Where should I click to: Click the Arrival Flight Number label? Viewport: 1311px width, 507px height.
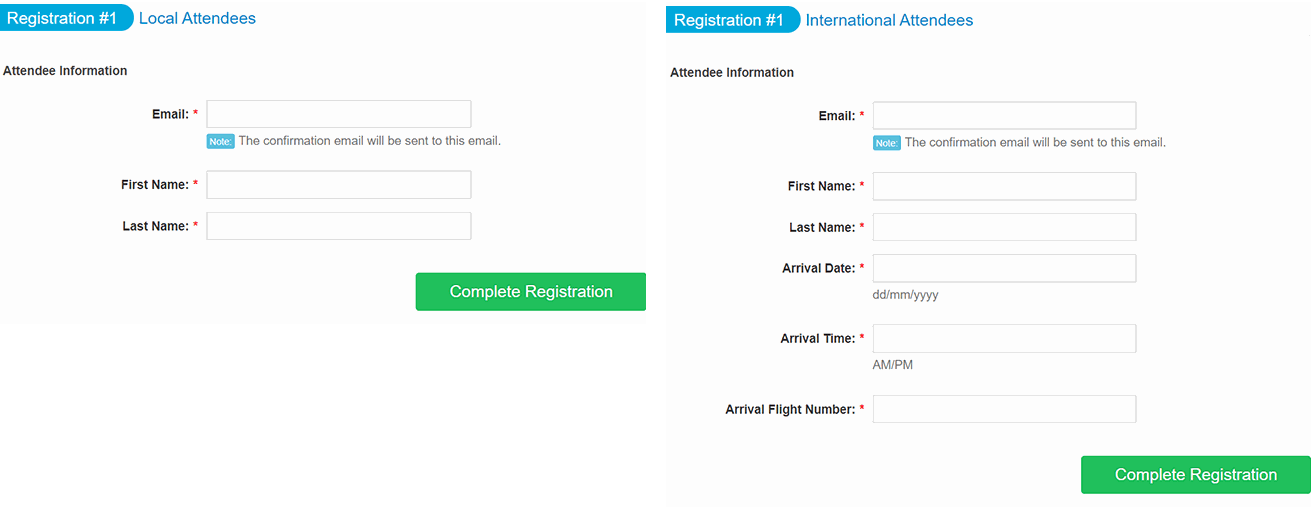coord(790,409)
